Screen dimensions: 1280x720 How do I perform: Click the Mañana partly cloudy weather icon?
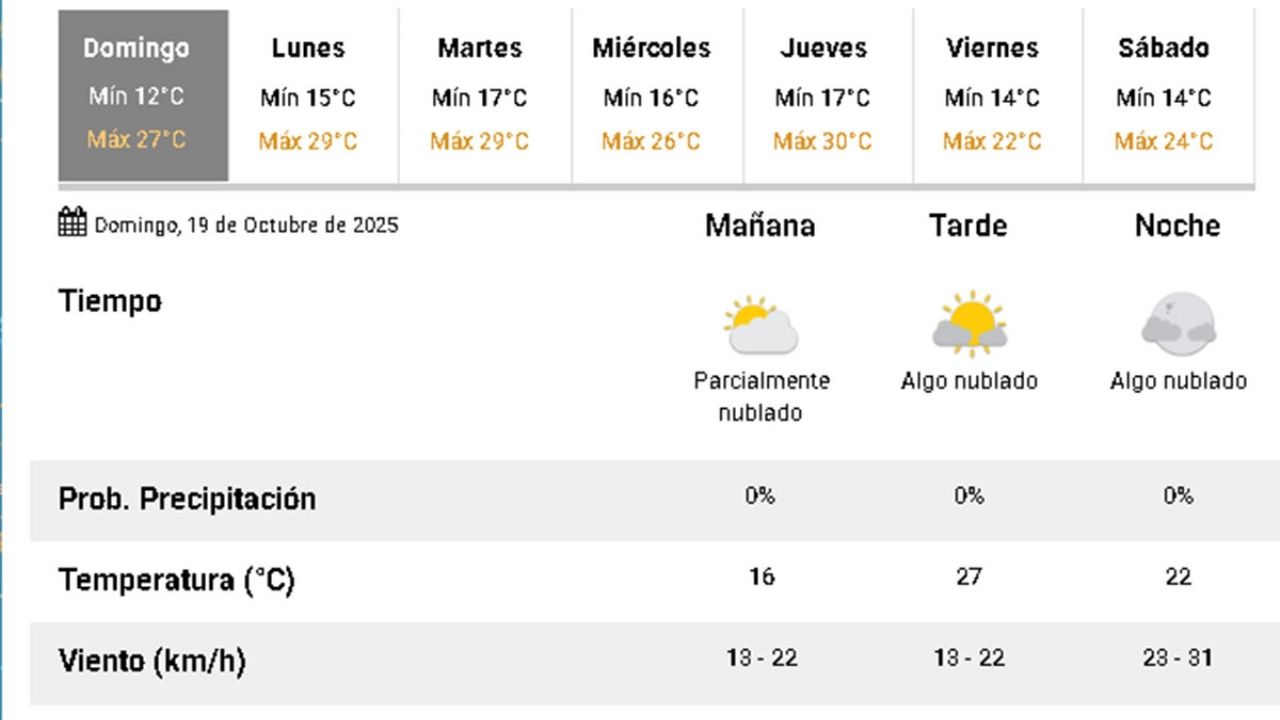[761, 325]
